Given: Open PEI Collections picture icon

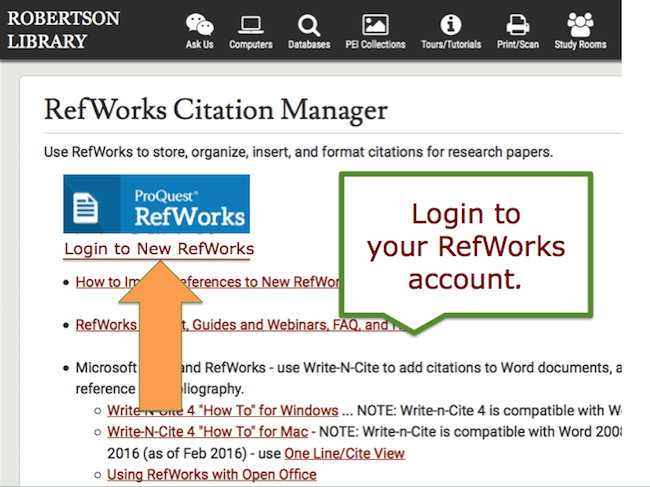Looking at the screenshot, I should 375,25.
